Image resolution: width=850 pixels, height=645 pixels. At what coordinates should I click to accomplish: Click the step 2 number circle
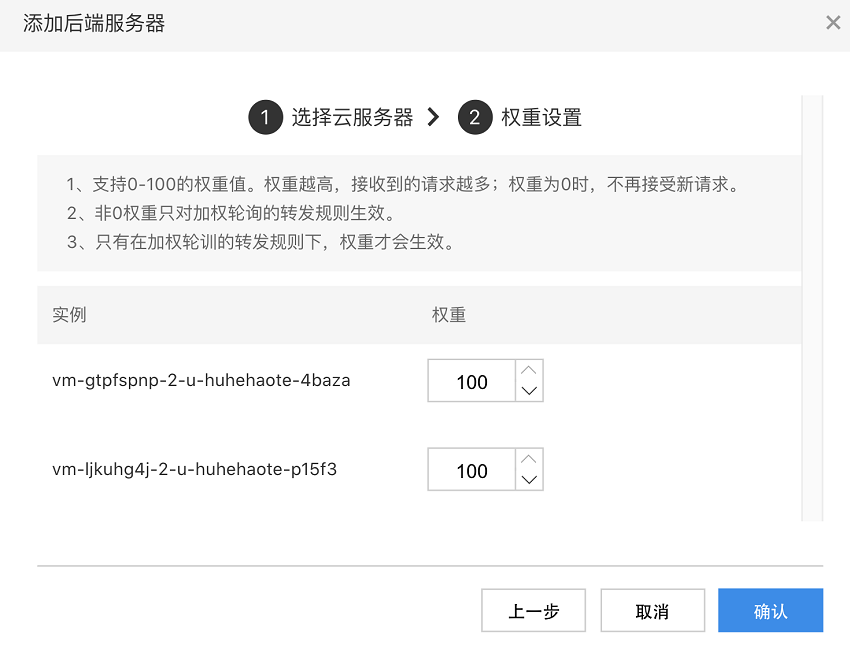coord(475,117)
